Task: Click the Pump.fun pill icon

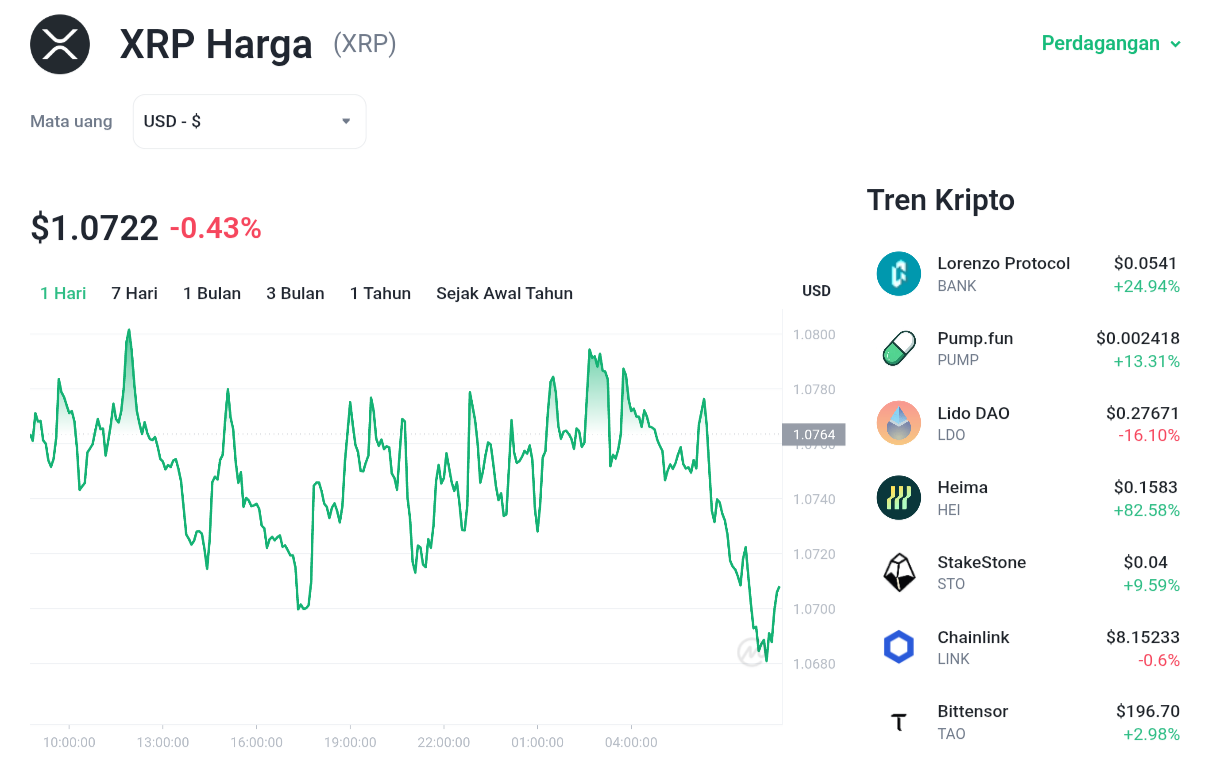Action: [x=898, y=349]
